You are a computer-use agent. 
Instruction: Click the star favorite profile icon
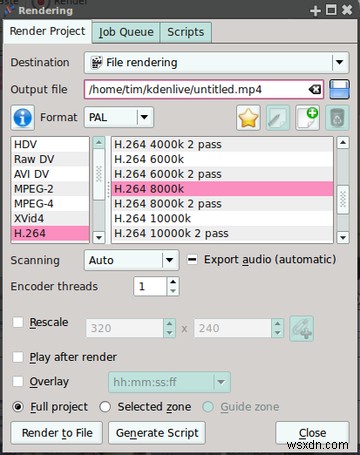(248, 118)
